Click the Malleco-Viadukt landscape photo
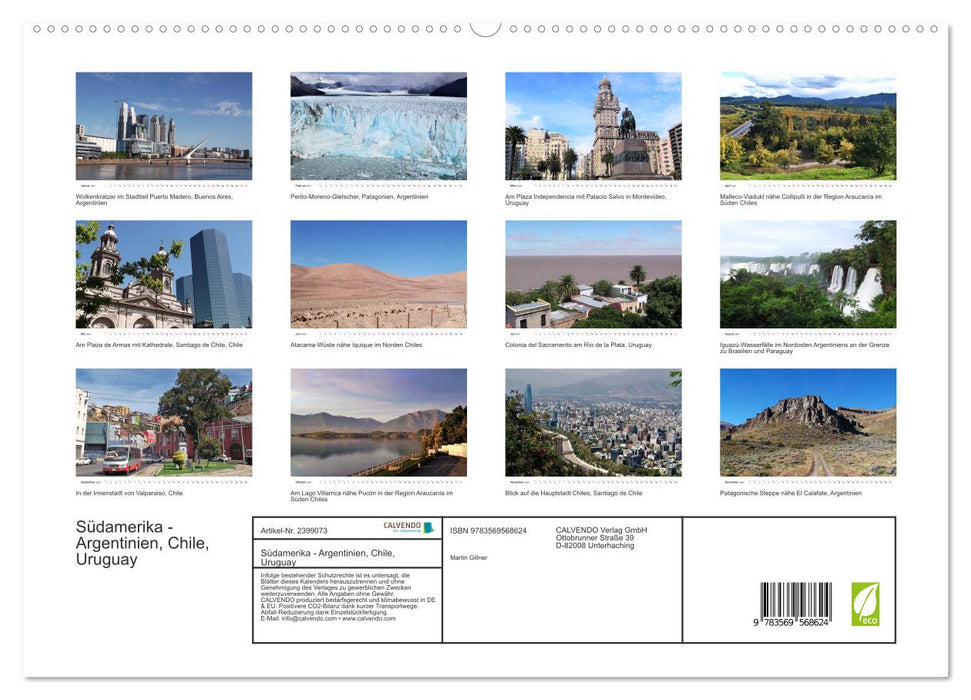Screen dimensions: 971x700 [808, 126]
